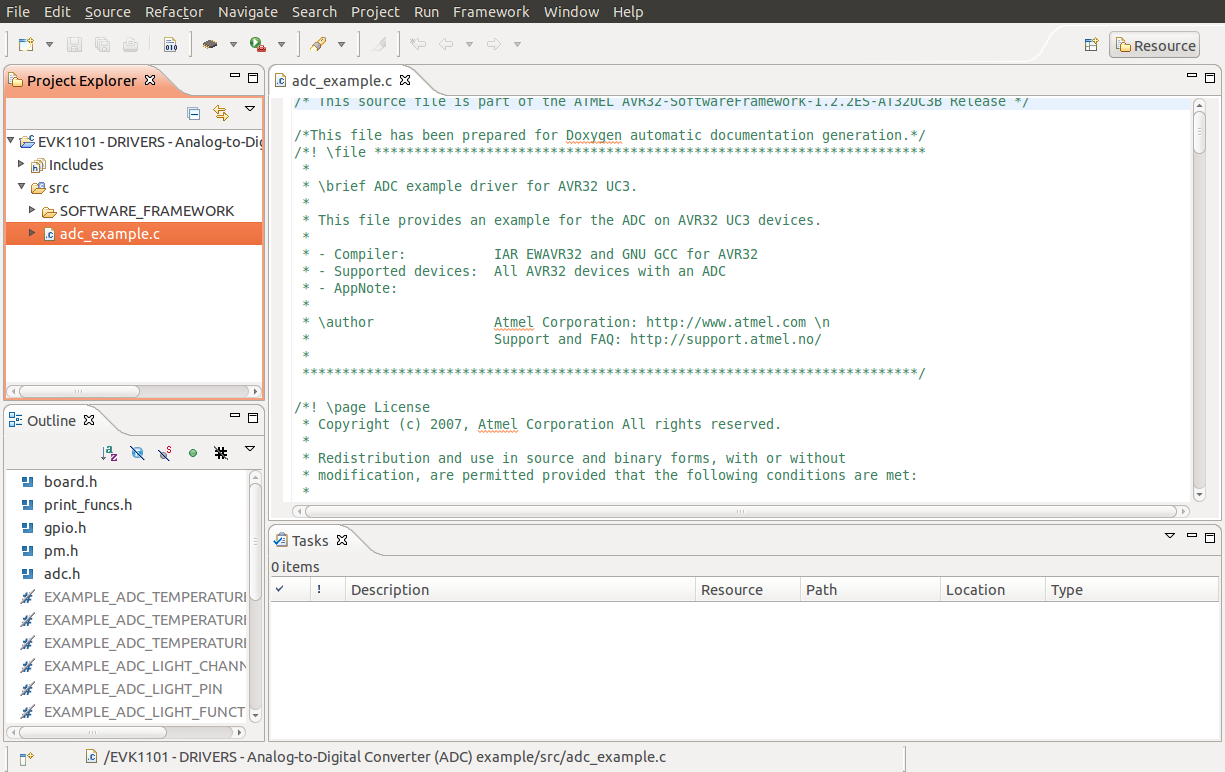This screenshot has width=1225, height=772.
Task: Toggle Link with Editor in Project Explorer
Action: pos(220,113)
